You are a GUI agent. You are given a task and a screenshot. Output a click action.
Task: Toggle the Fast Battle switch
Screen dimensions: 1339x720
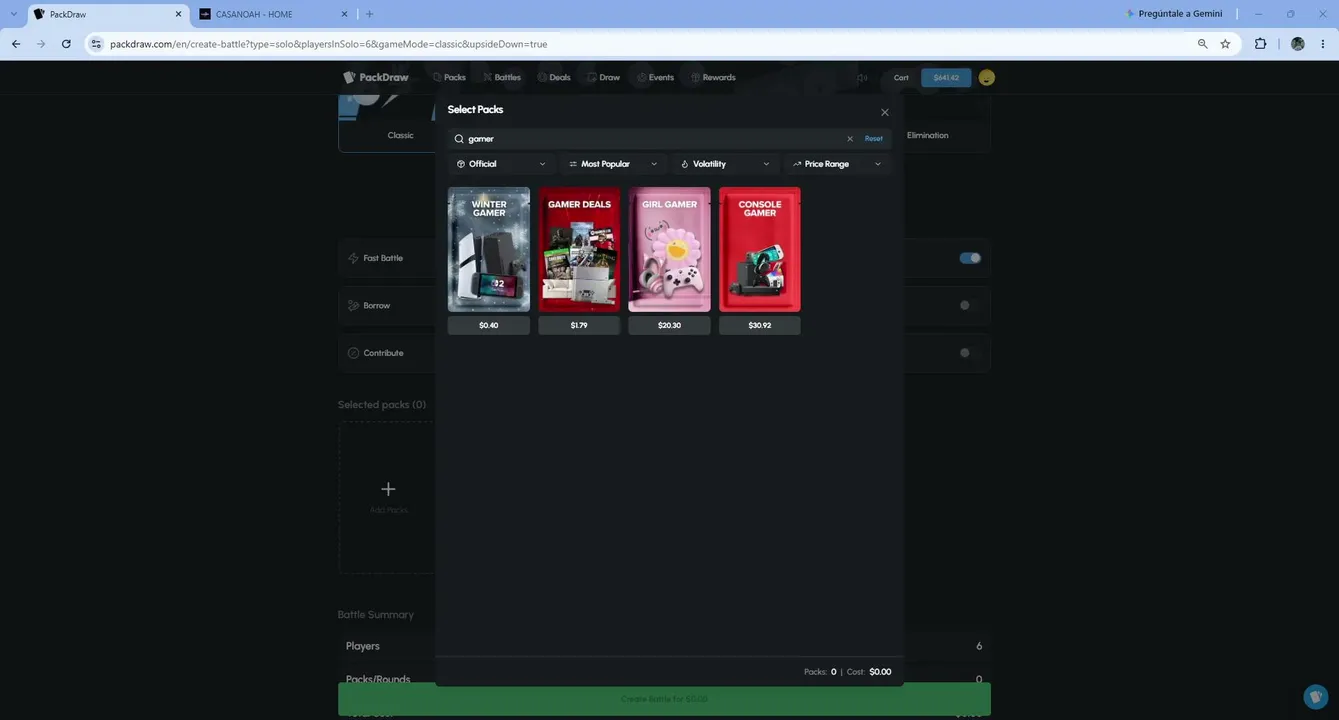tap(970, 258)
